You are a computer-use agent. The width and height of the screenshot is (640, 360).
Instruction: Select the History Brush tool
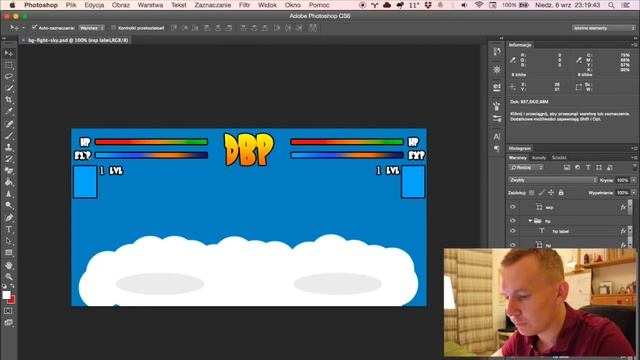[x=9, y=159]
